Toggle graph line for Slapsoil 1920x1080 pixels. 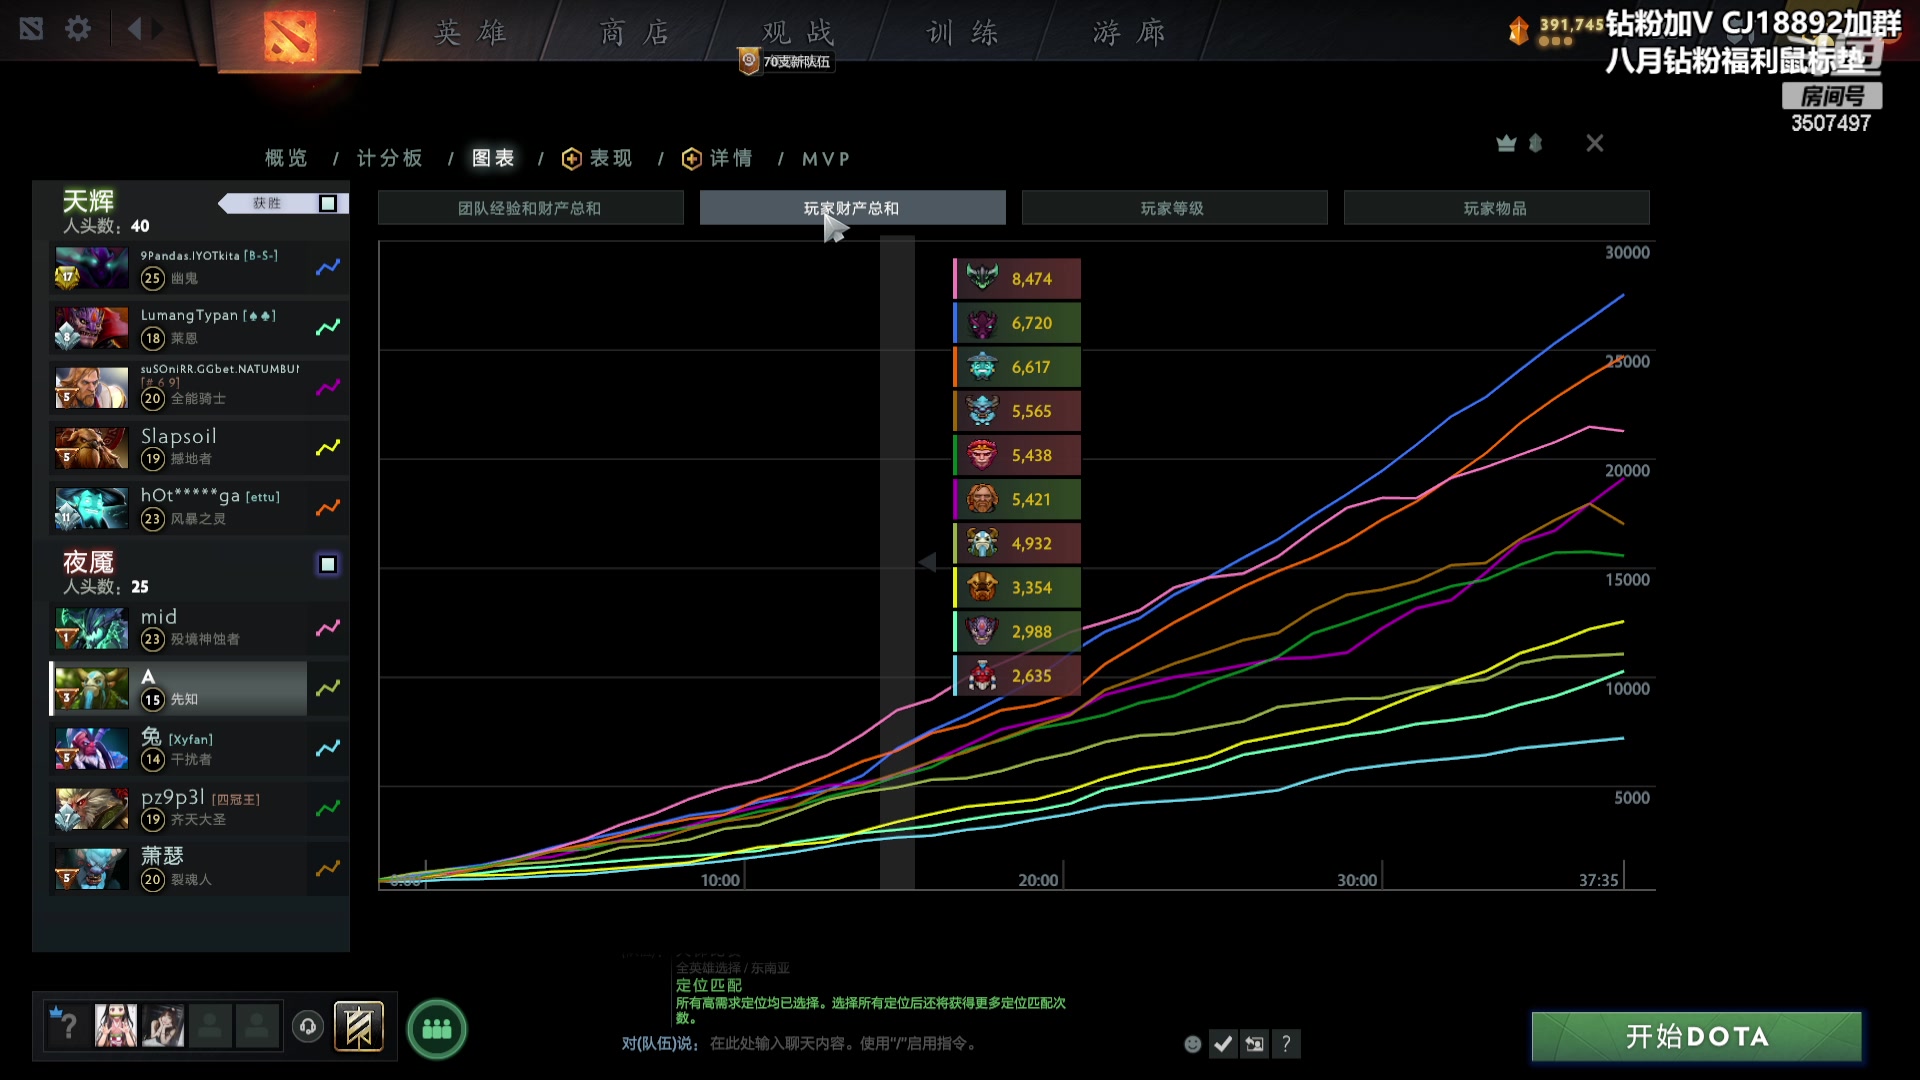328,447
